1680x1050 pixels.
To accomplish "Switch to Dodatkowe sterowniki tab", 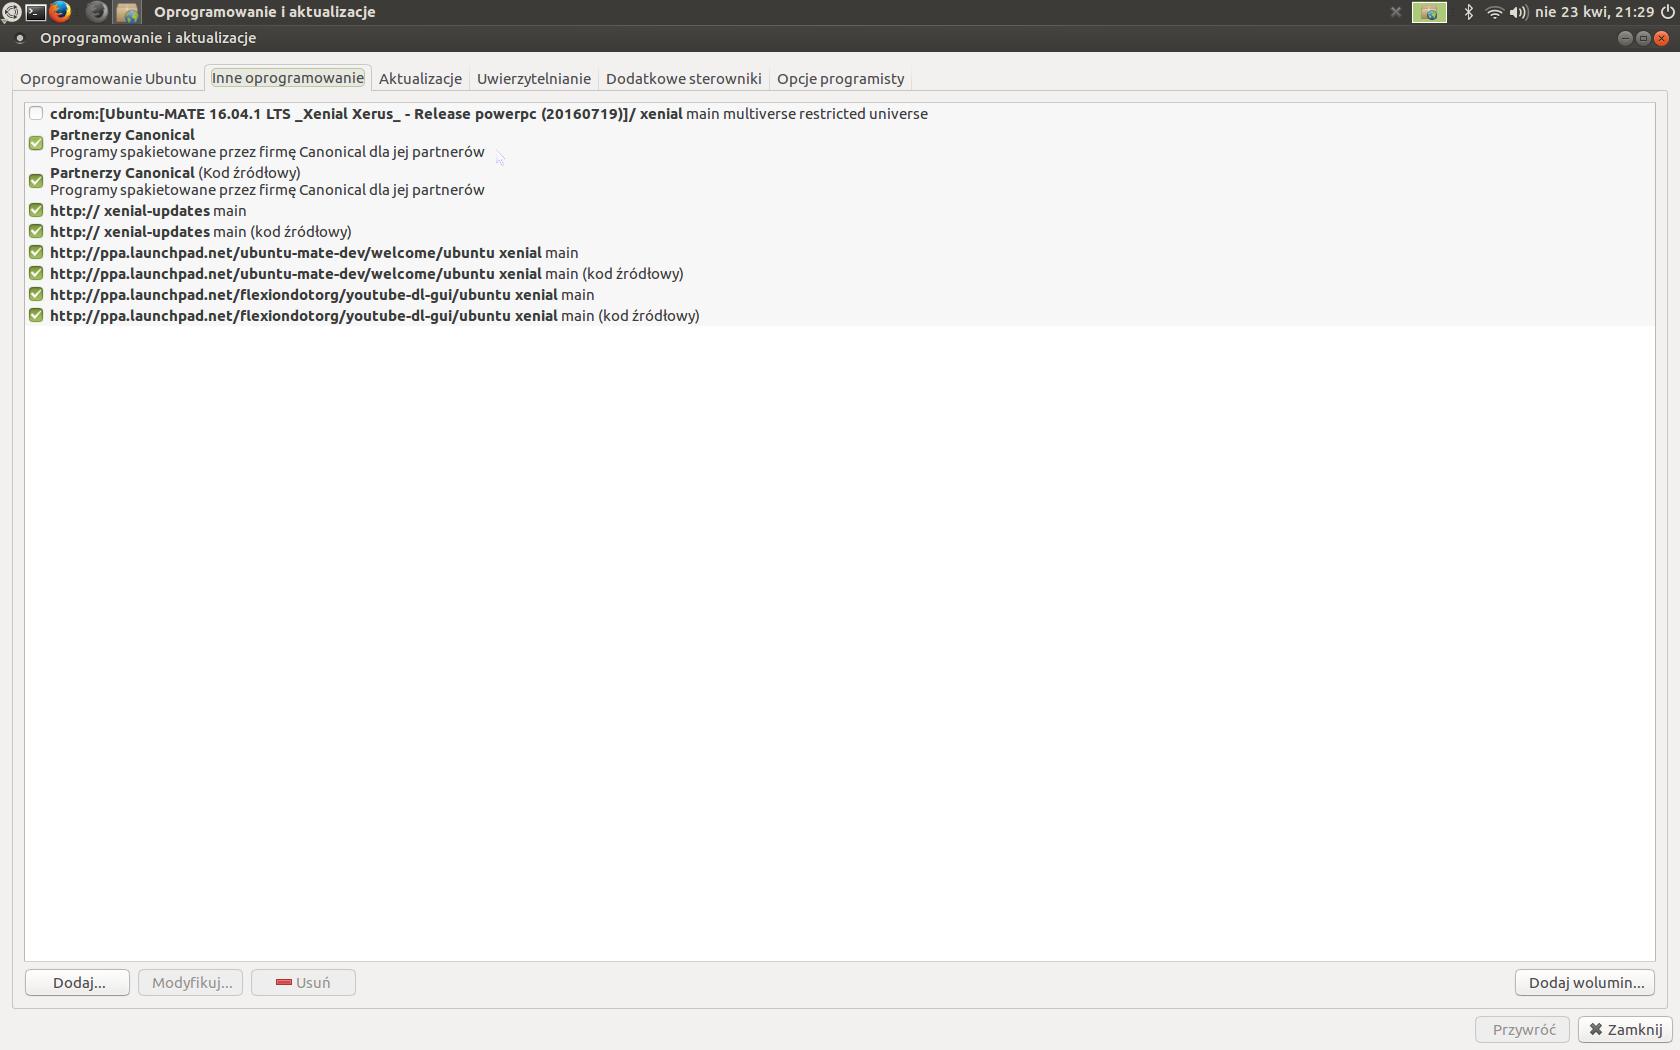I will click(684, 78).
